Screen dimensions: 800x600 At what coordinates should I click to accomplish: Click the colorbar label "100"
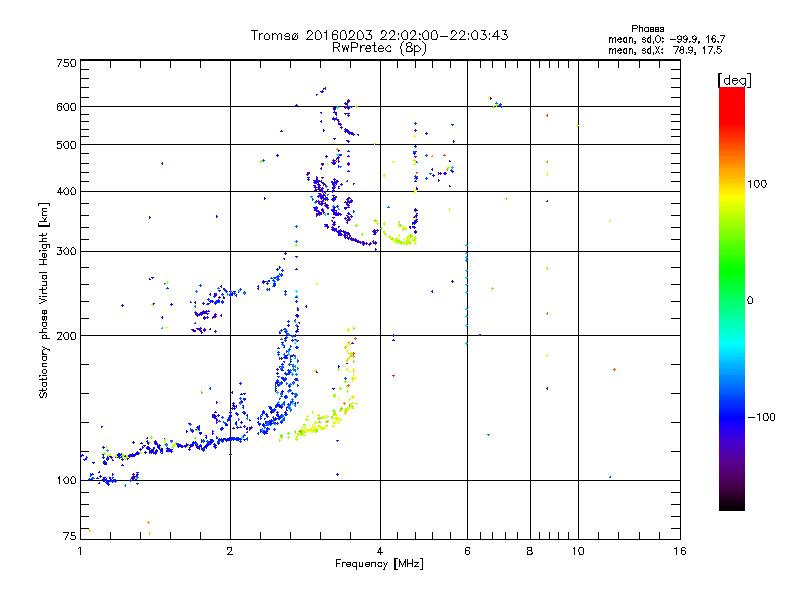tap(757, 184)
